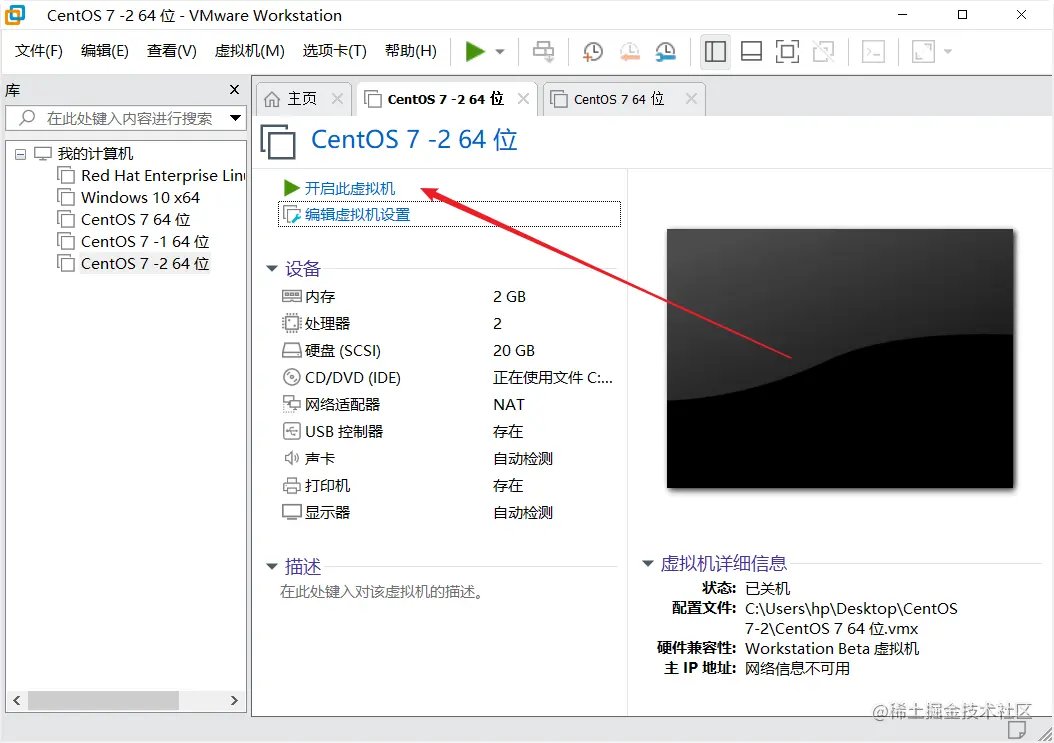Click the black VM screen preview

point(840,358)
